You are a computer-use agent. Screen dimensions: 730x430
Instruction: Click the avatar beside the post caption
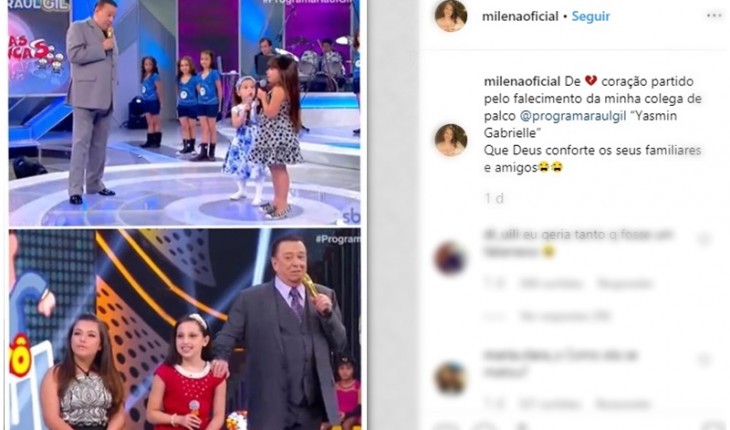(451, 140)
